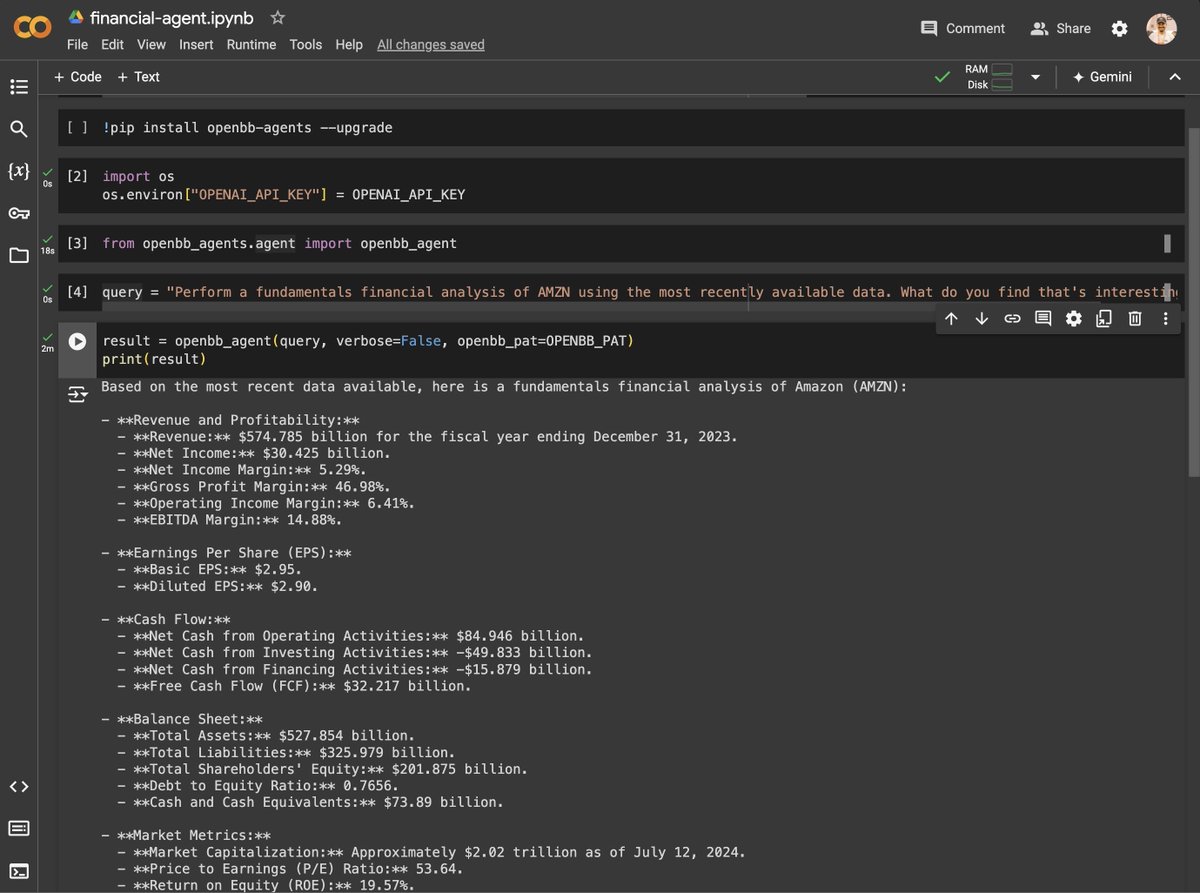Open the Insert menu
Viewport: 1200px width, 893px height.
[x=196, y=44]
